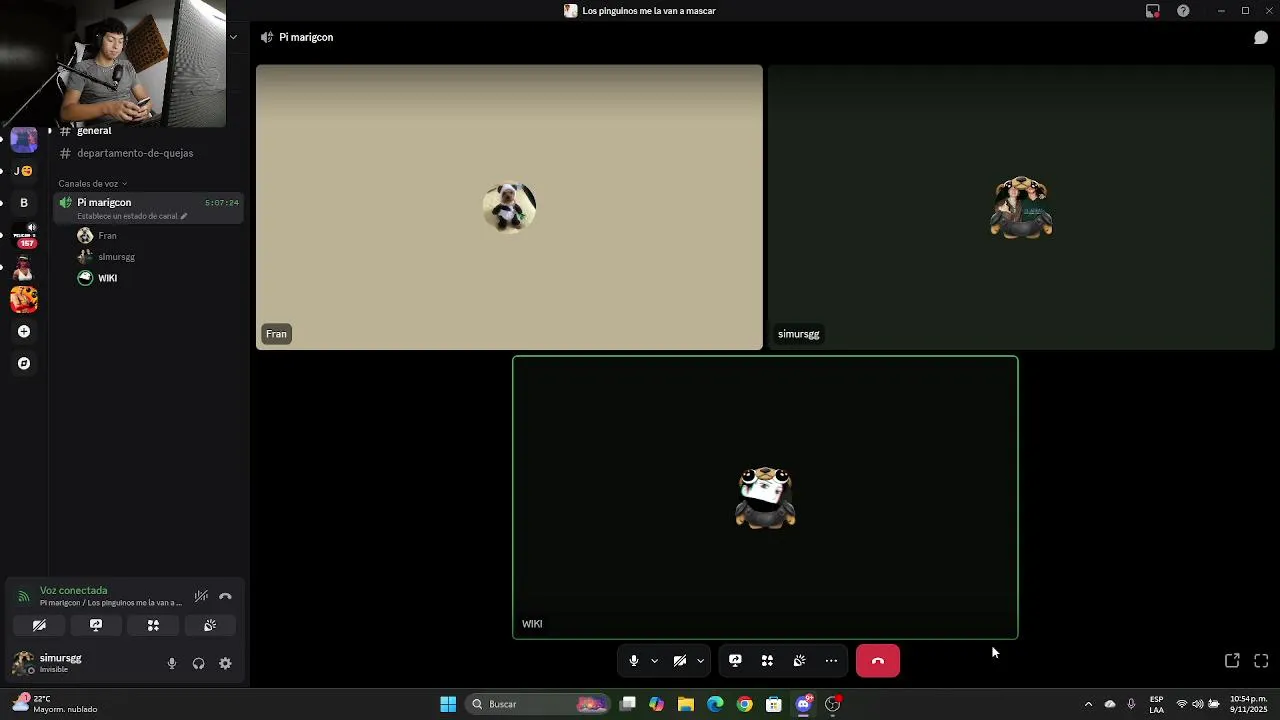1280x720 pixels.
Task: Share your screen from call bar
Action: (x=735, y=661)
